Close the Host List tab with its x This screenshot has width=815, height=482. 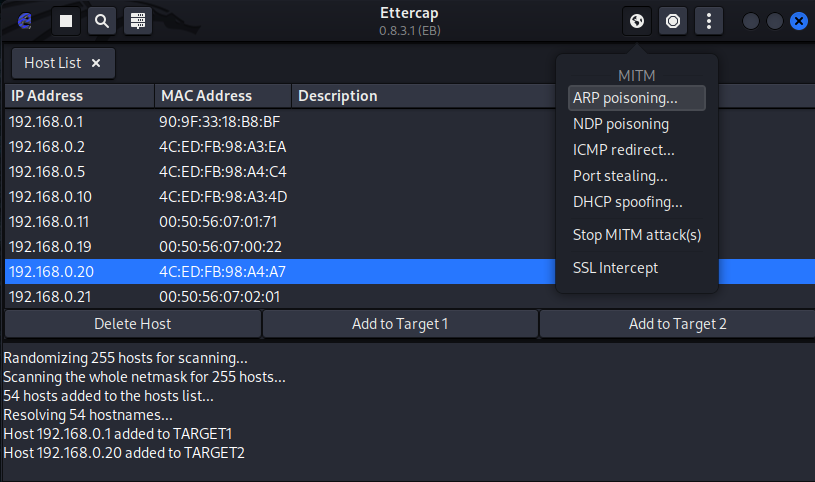pyautogui.click(x=96, y=63)
